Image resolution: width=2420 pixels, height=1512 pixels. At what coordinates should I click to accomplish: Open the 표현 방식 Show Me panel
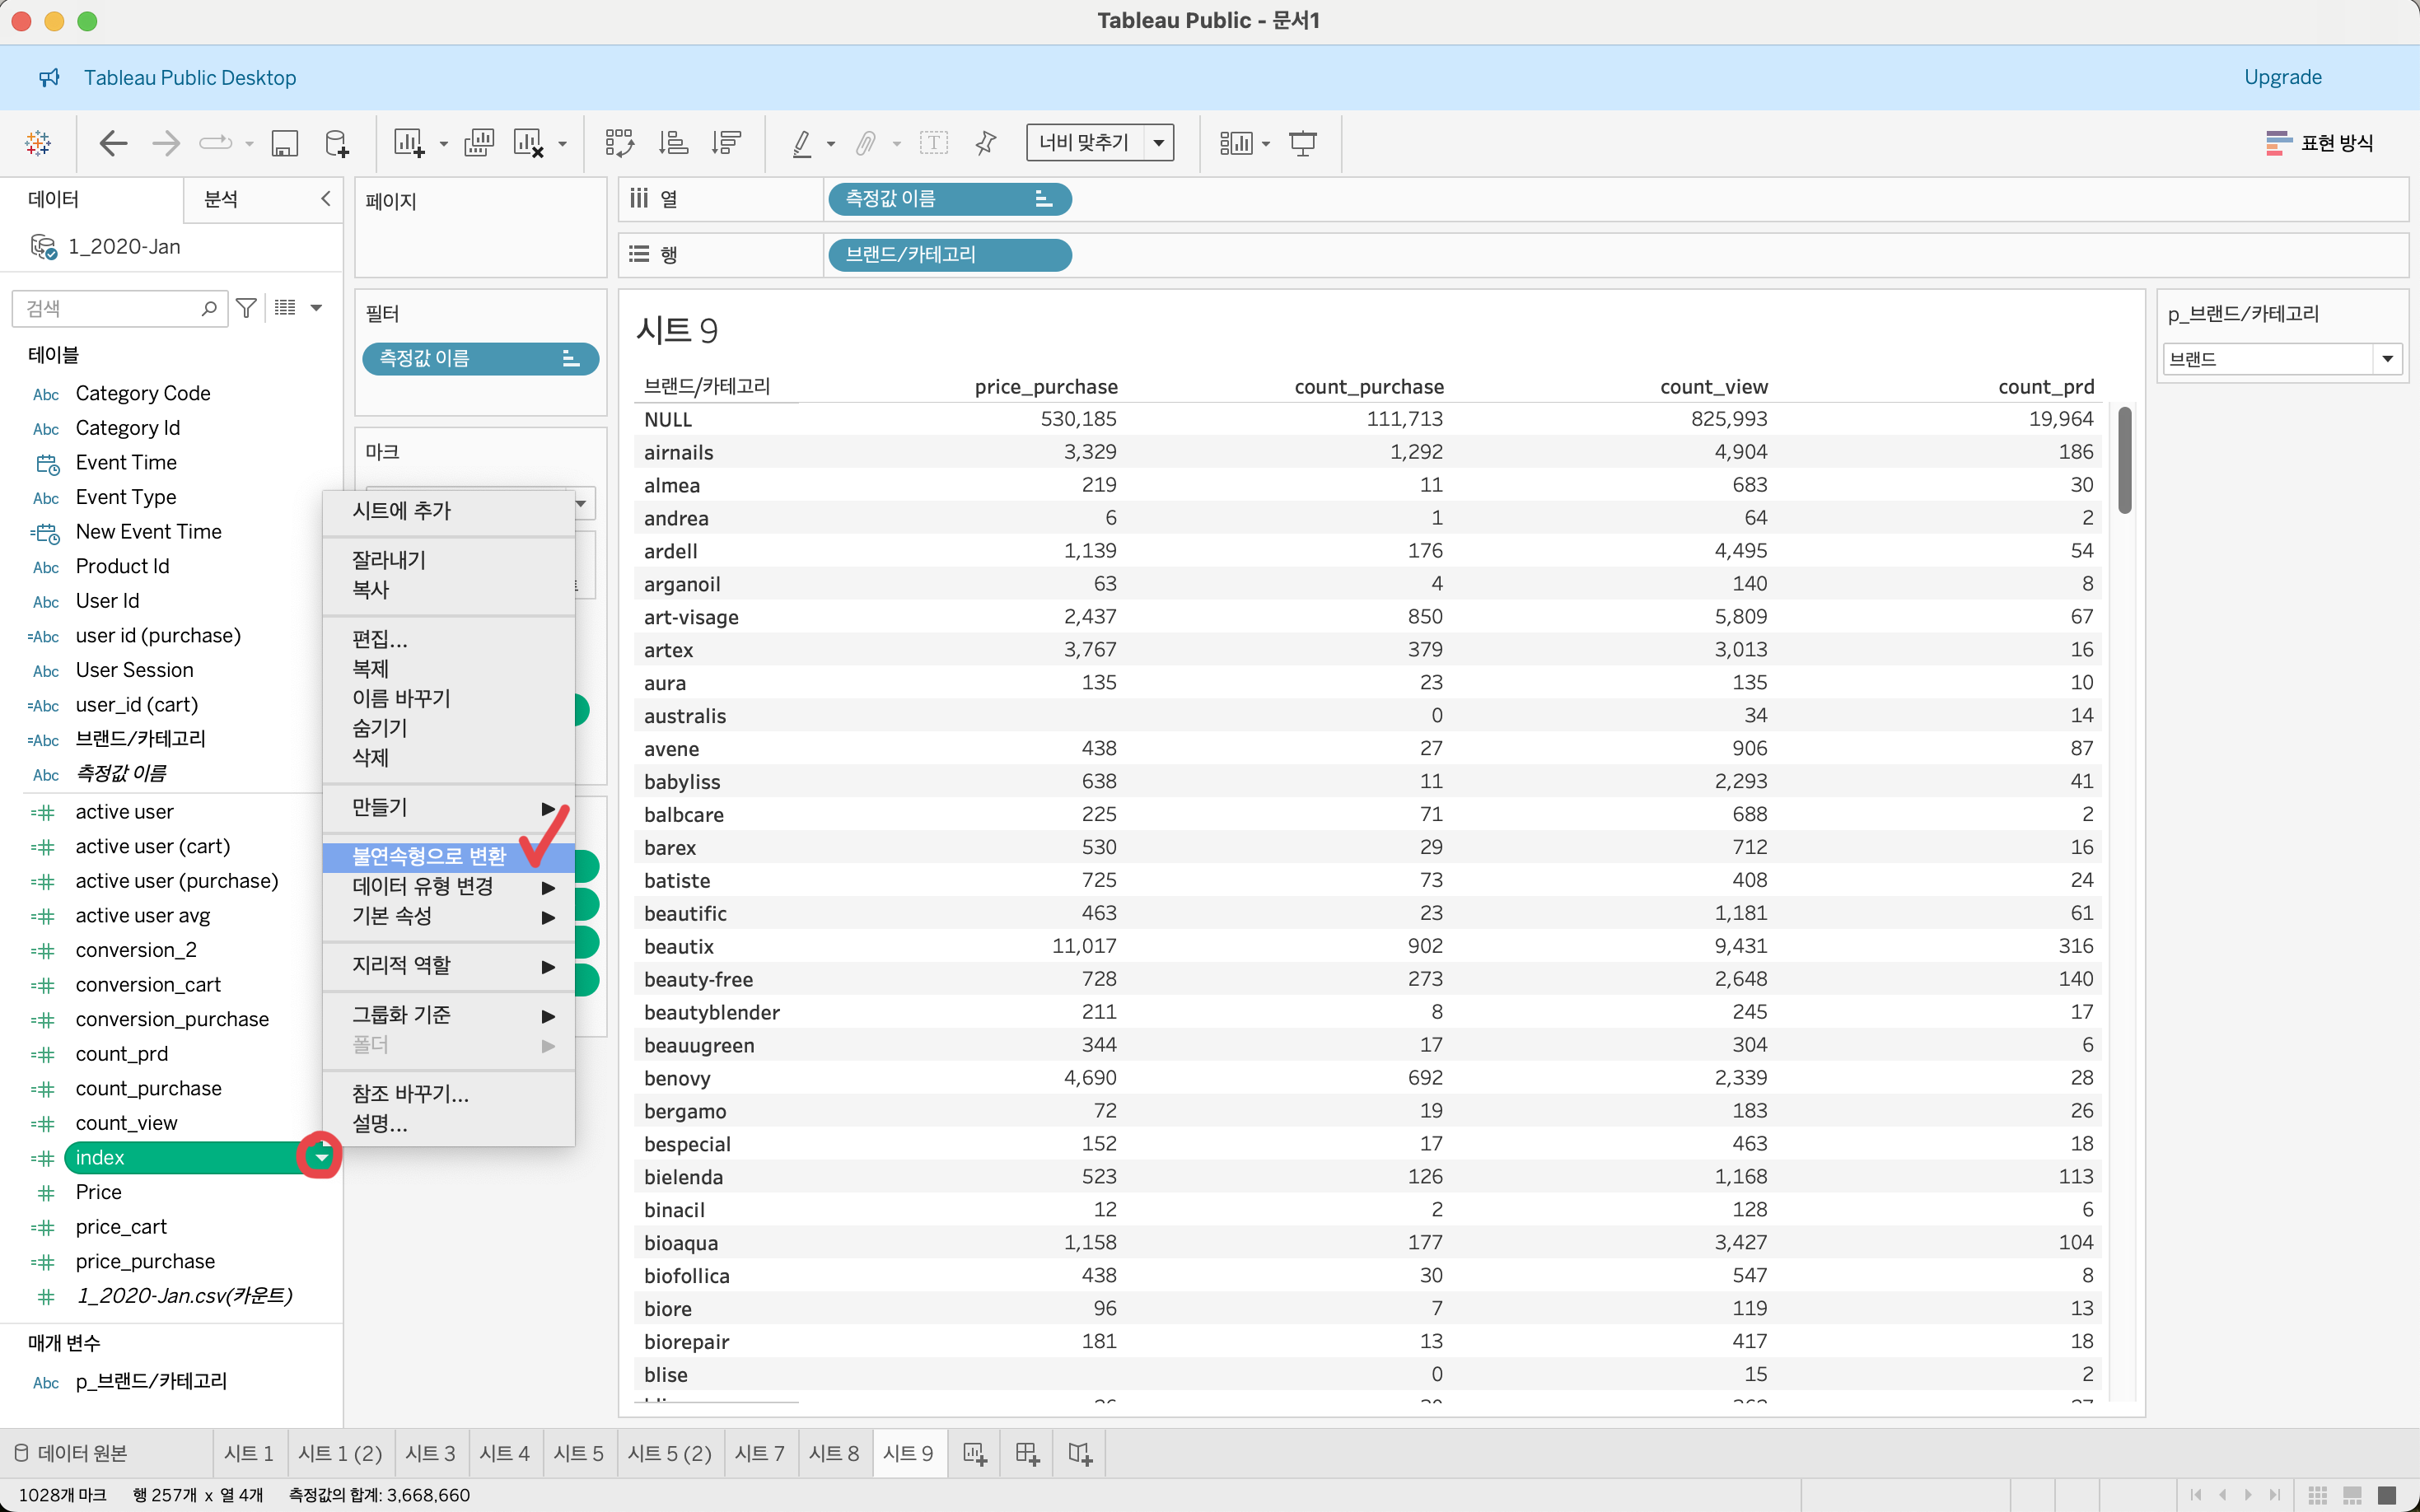(x=2320, y=143)
